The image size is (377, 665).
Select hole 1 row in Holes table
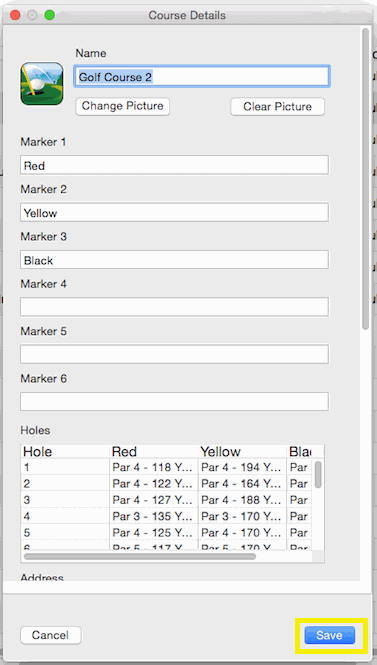click(x=166, y=467)
